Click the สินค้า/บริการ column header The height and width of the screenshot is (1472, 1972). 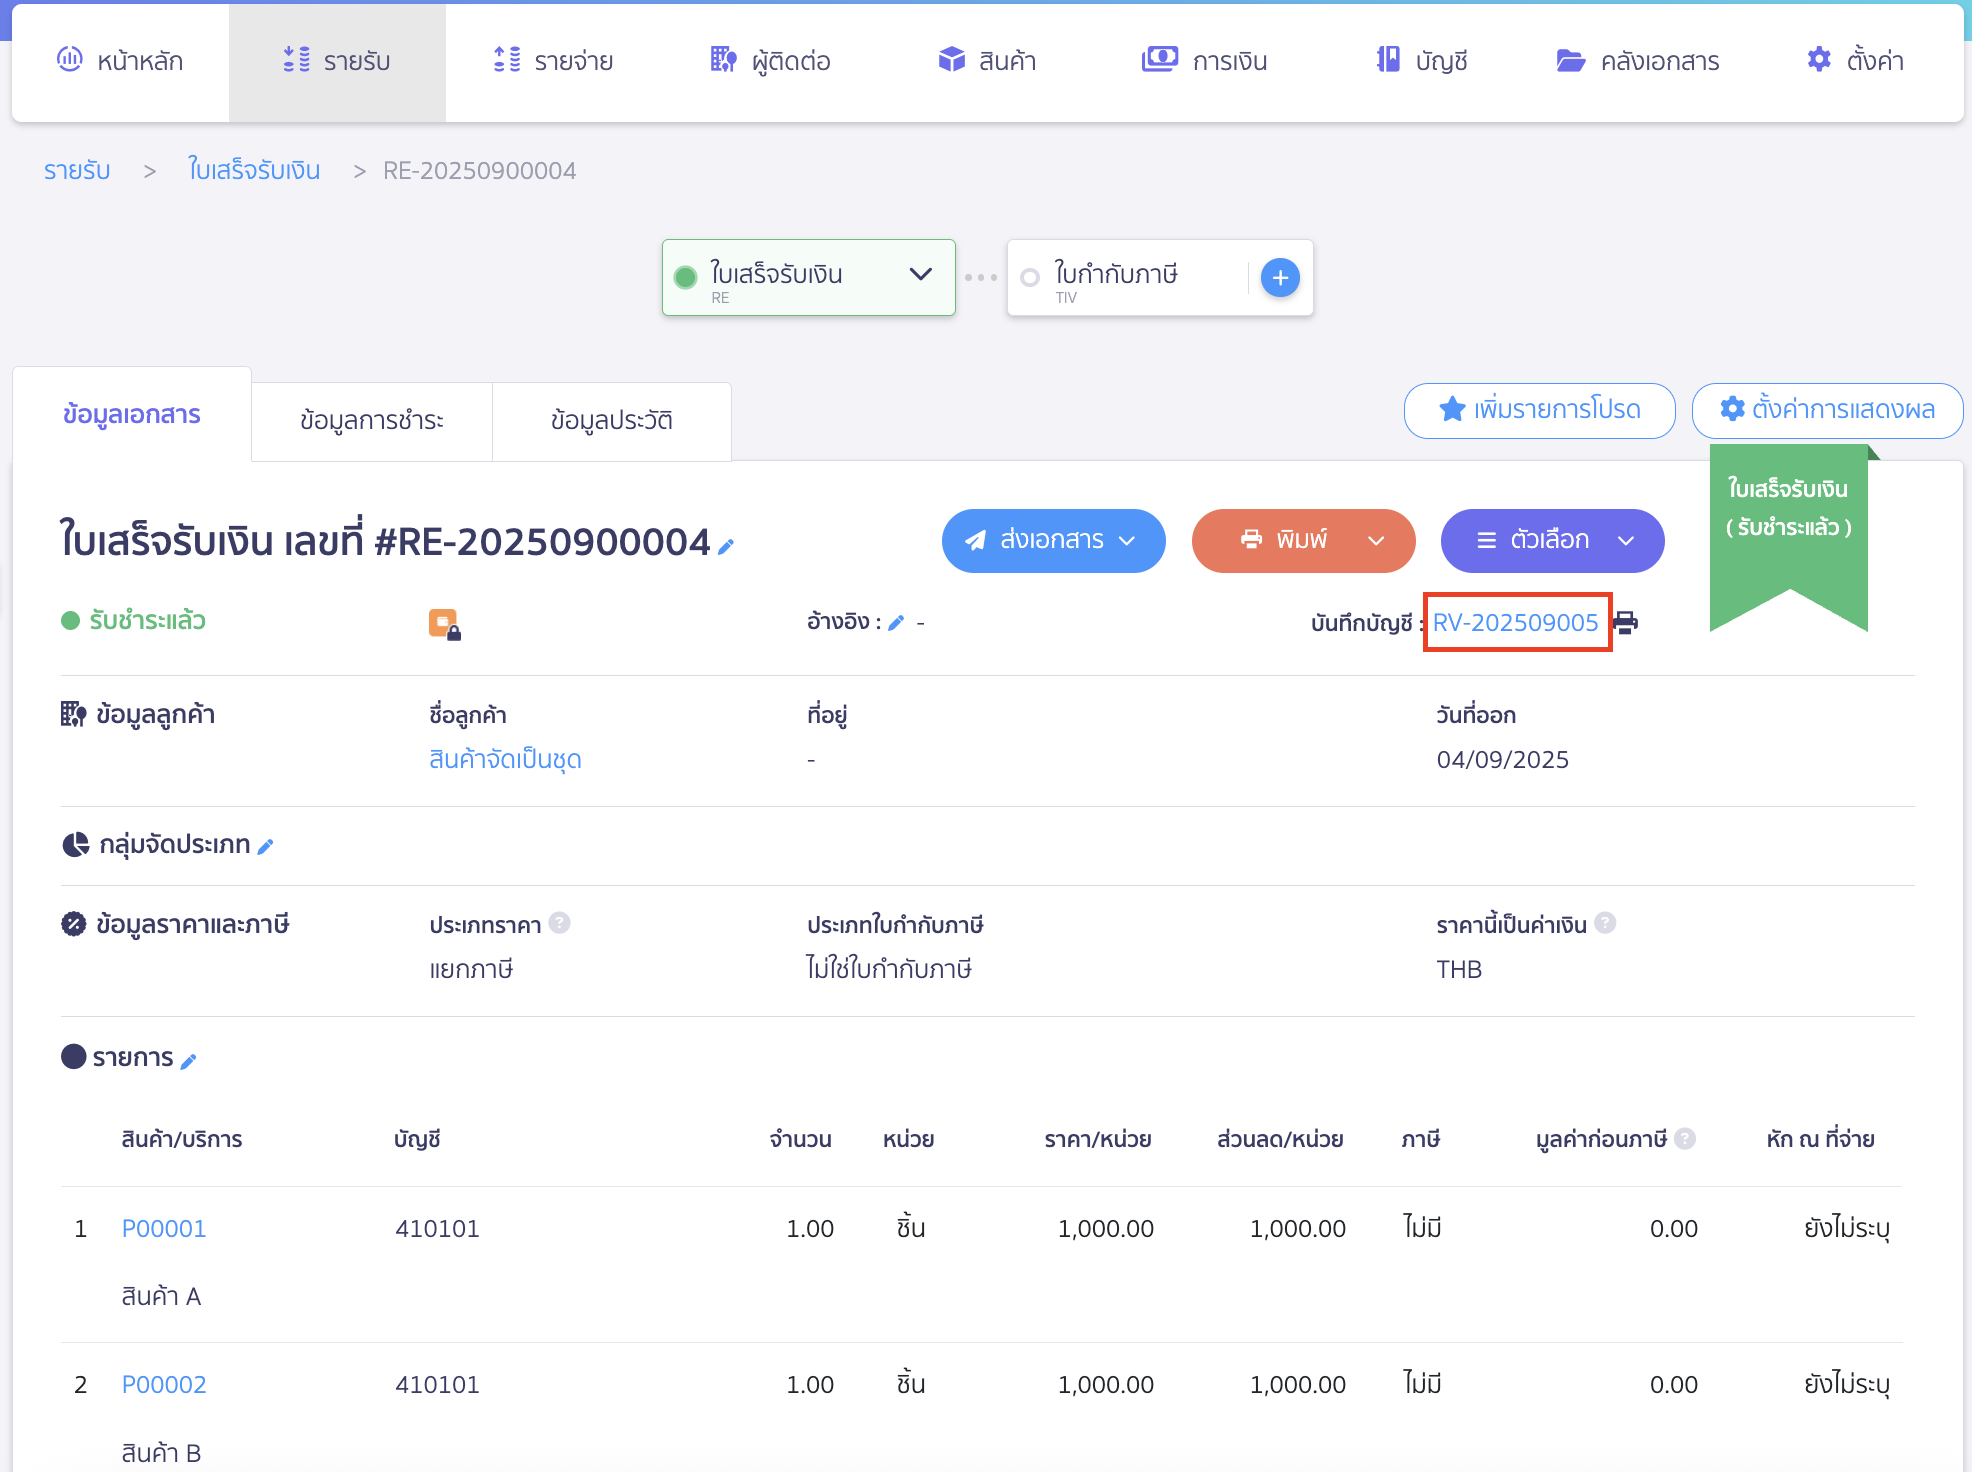[182, 1139]
